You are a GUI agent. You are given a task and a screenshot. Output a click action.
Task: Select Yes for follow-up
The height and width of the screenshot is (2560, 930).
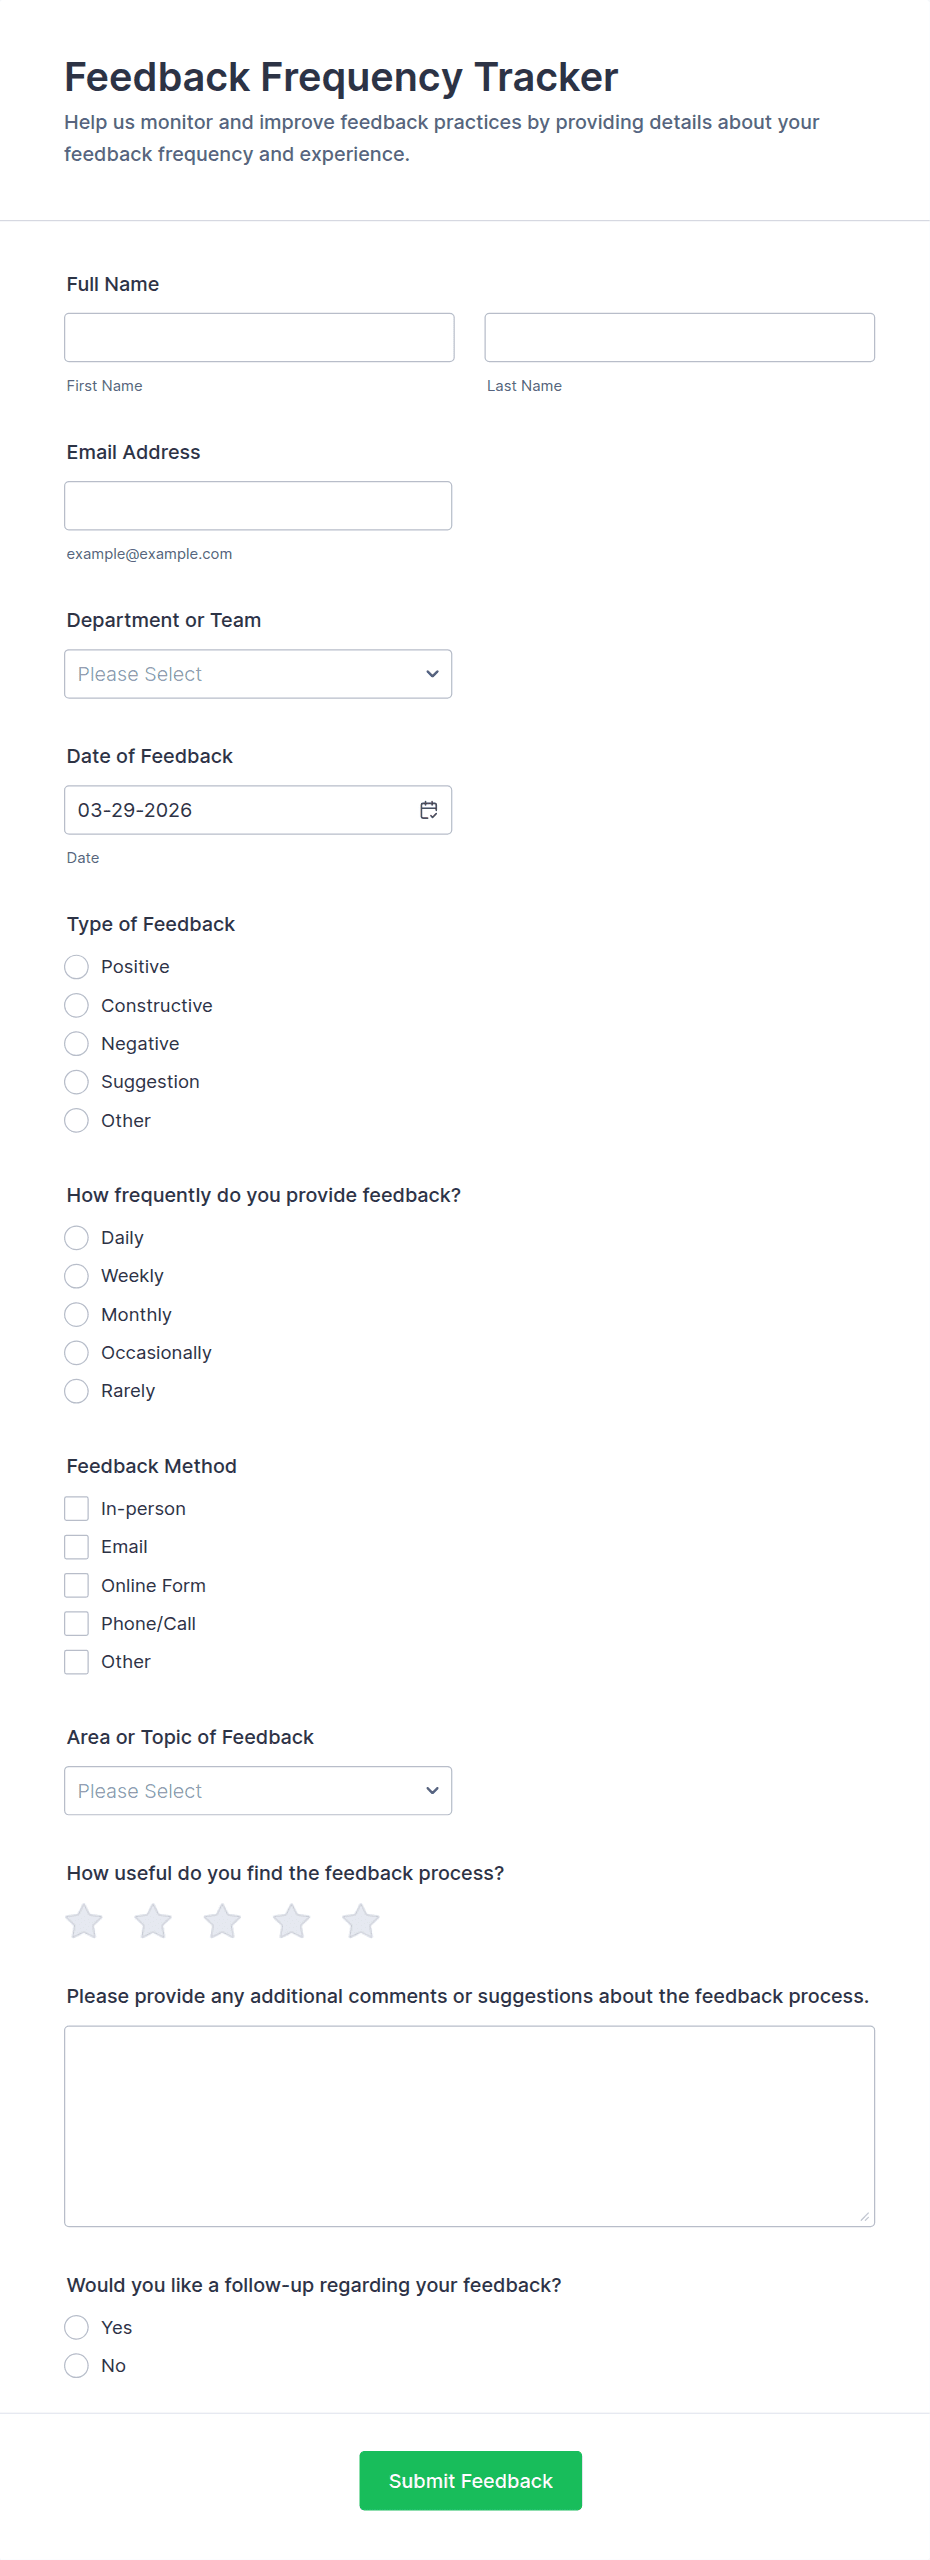click(x=77, y=2327)
